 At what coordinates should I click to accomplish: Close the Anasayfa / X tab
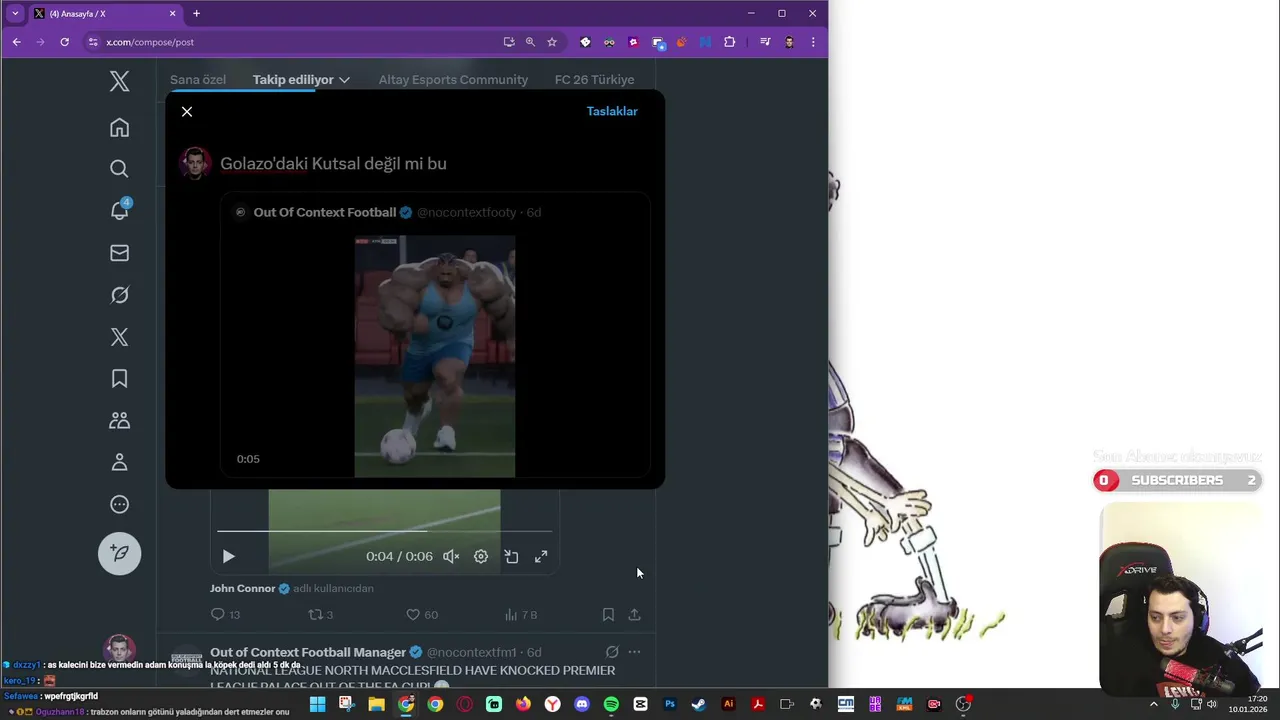pos(173,14)
